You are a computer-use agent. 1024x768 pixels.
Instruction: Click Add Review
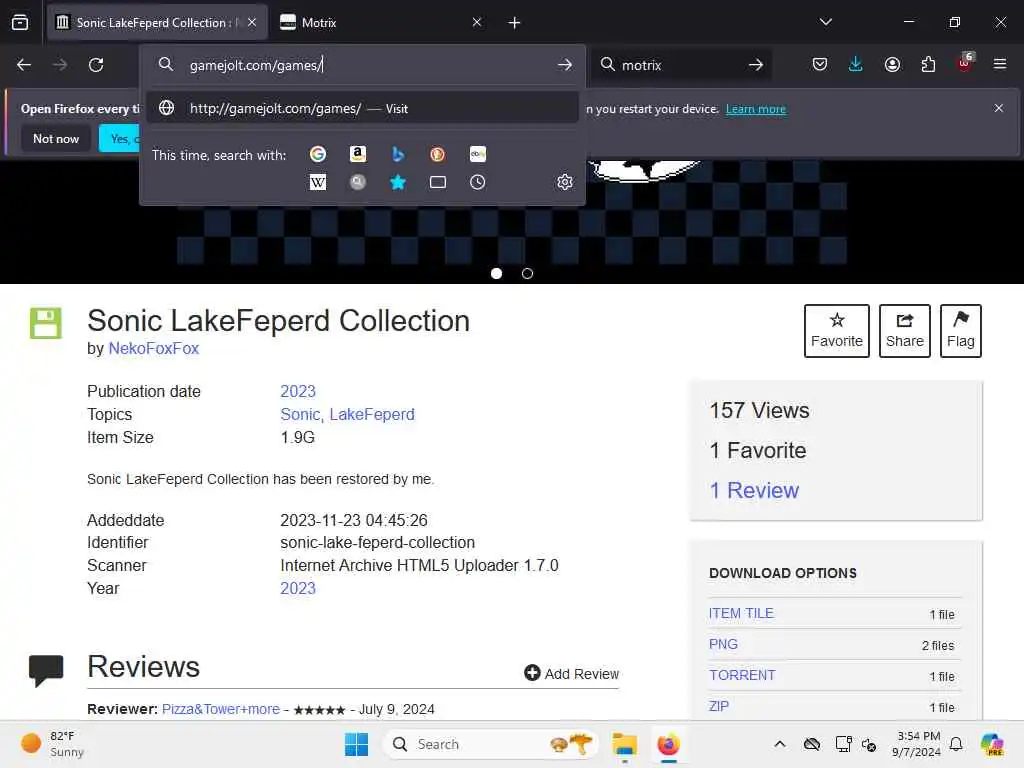571,673
